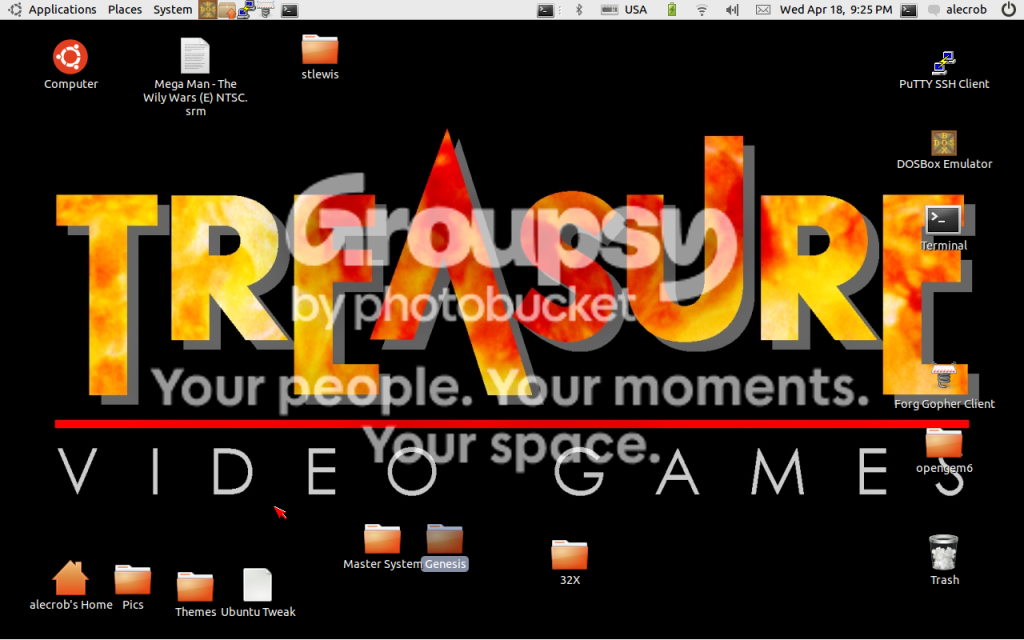Select the DOSBox Emulator desktop shortcut
1024x640 pixels.
944,143
